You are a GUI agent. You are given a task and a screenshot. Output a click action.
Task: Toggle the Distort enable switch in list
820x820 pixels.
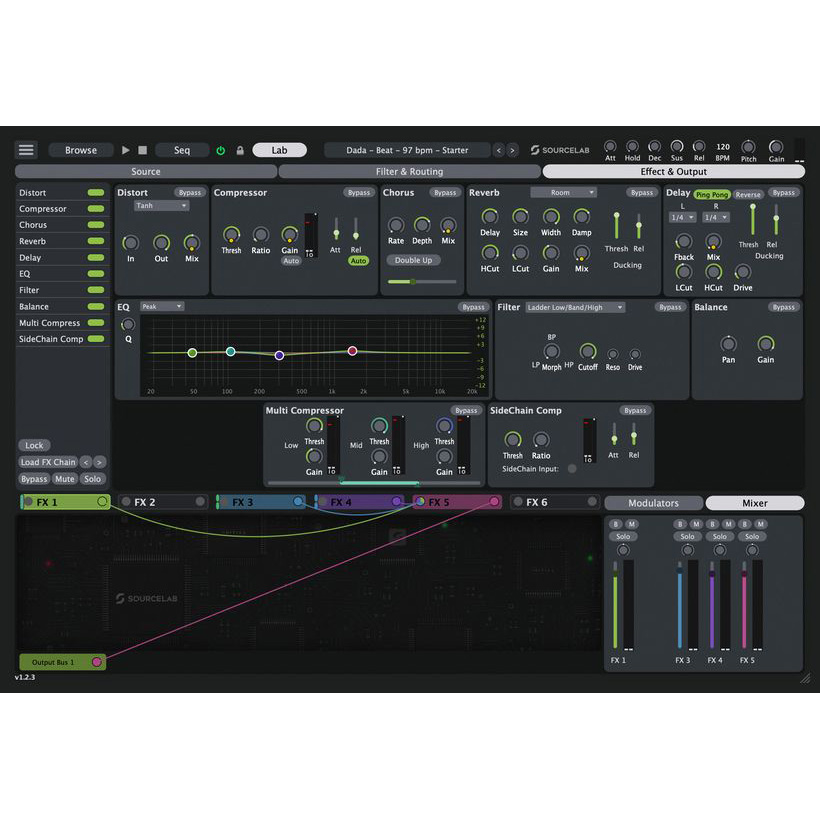click(96, 192)
